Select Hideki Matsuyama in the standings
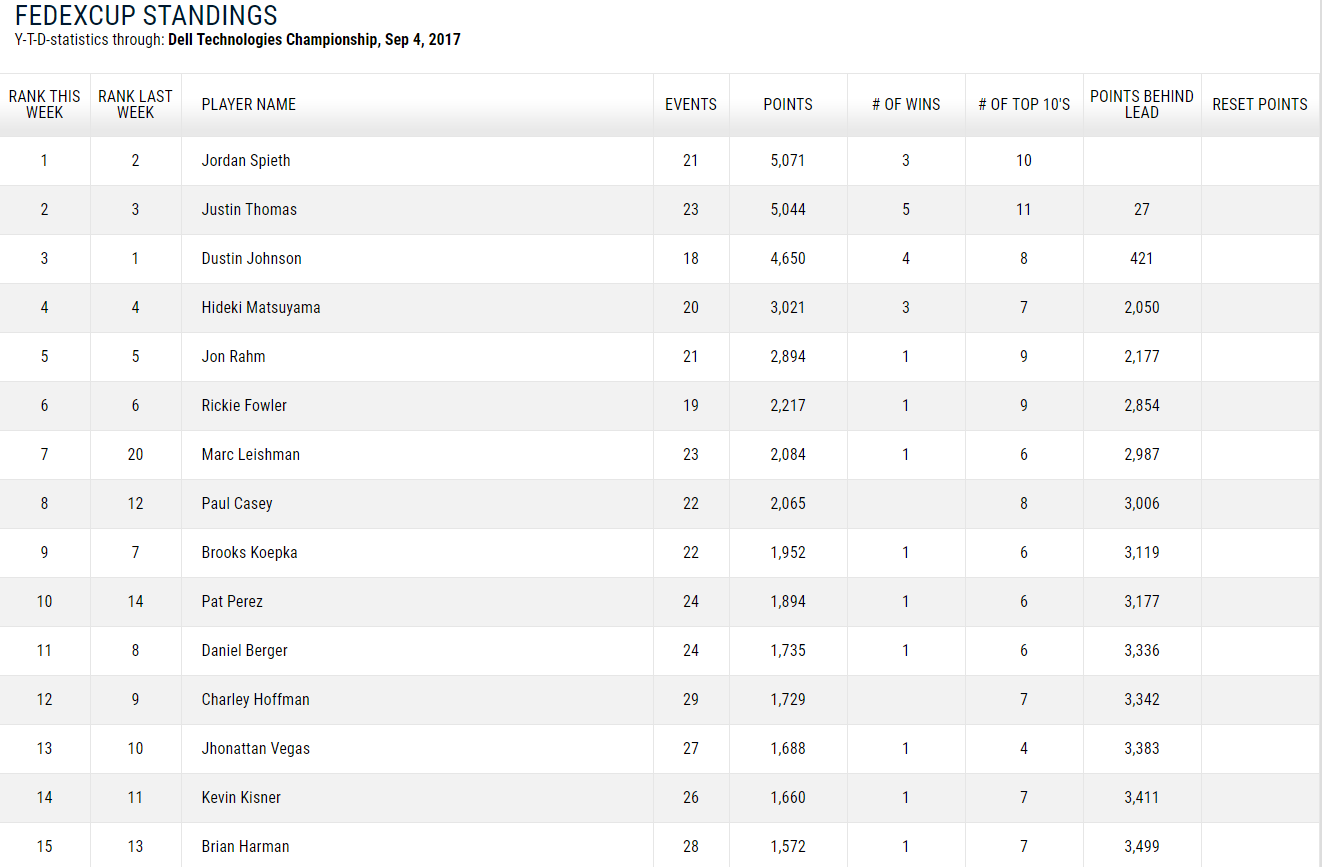The image size is (1322, 867). click(x=261, y=308)
